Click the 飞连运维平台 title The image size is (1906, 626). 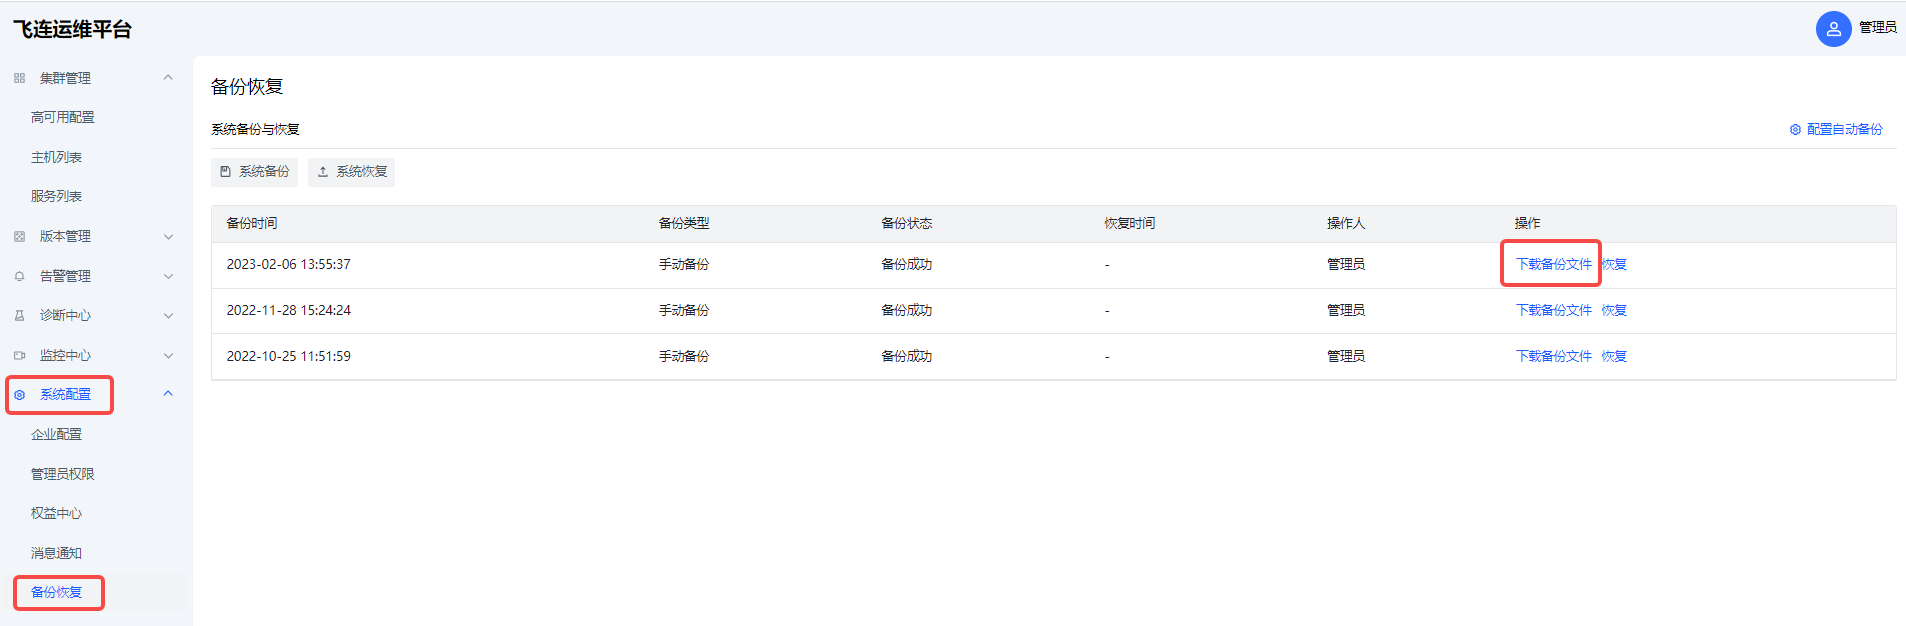click(x=72, y=30)
